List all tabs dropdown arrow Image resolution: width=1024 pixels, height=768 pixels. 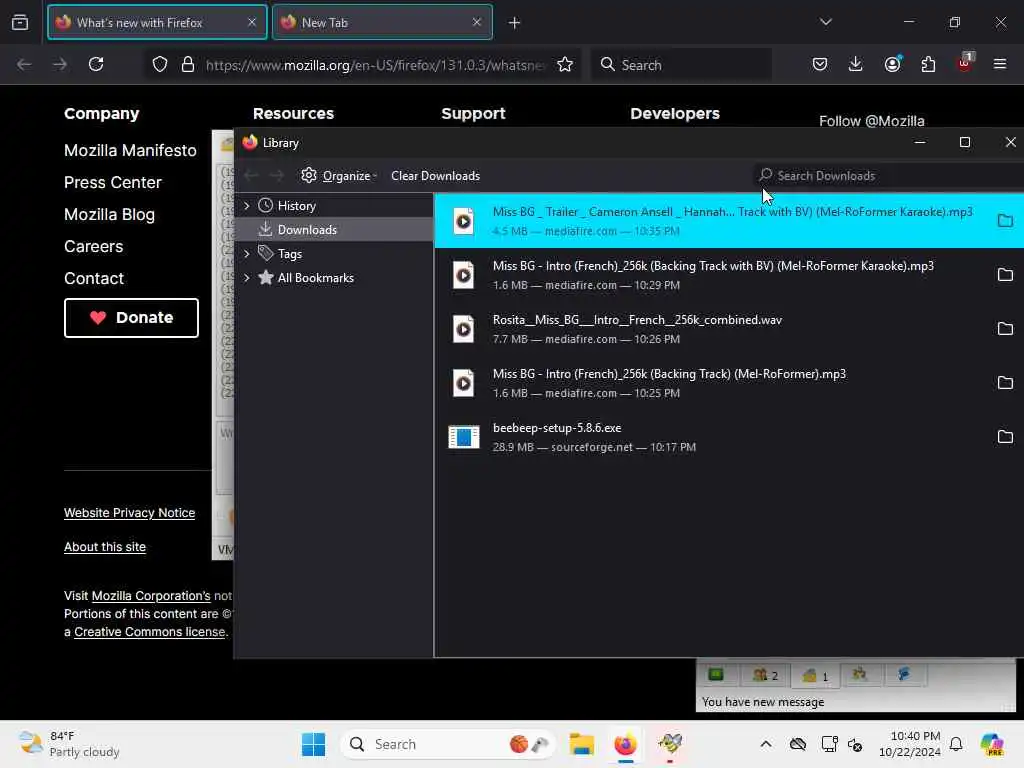[825, 22]
